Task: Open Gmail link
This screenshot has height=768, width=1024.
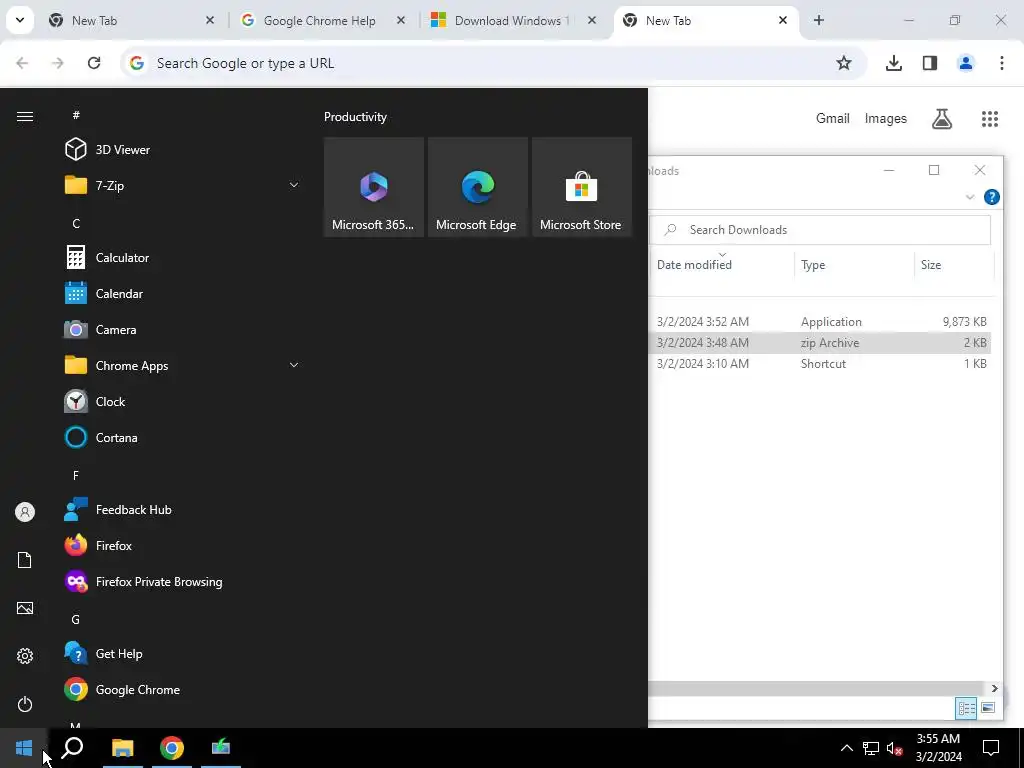Action: click(x=833, y=118)
